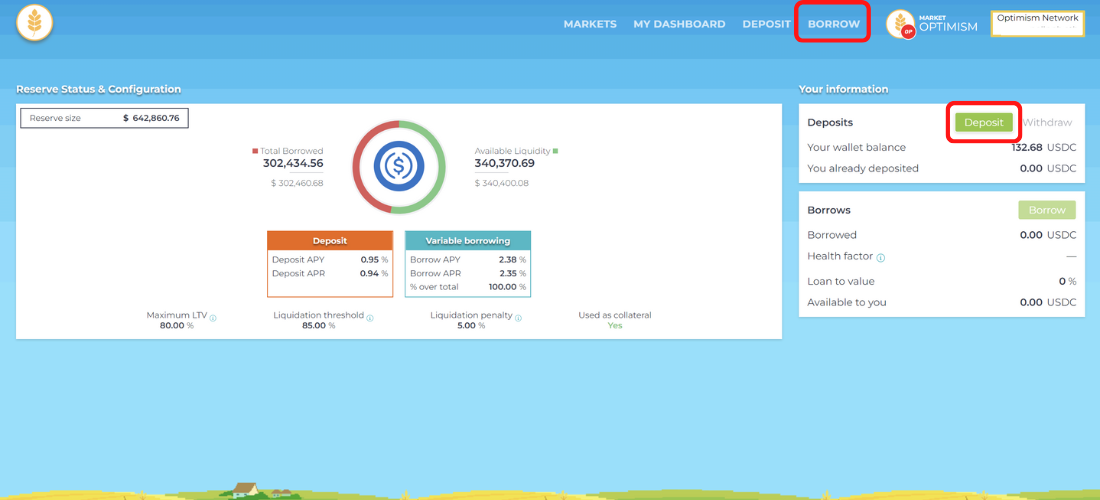
Task: Open the Optimism market selector logo
Action: click(901, 24)
